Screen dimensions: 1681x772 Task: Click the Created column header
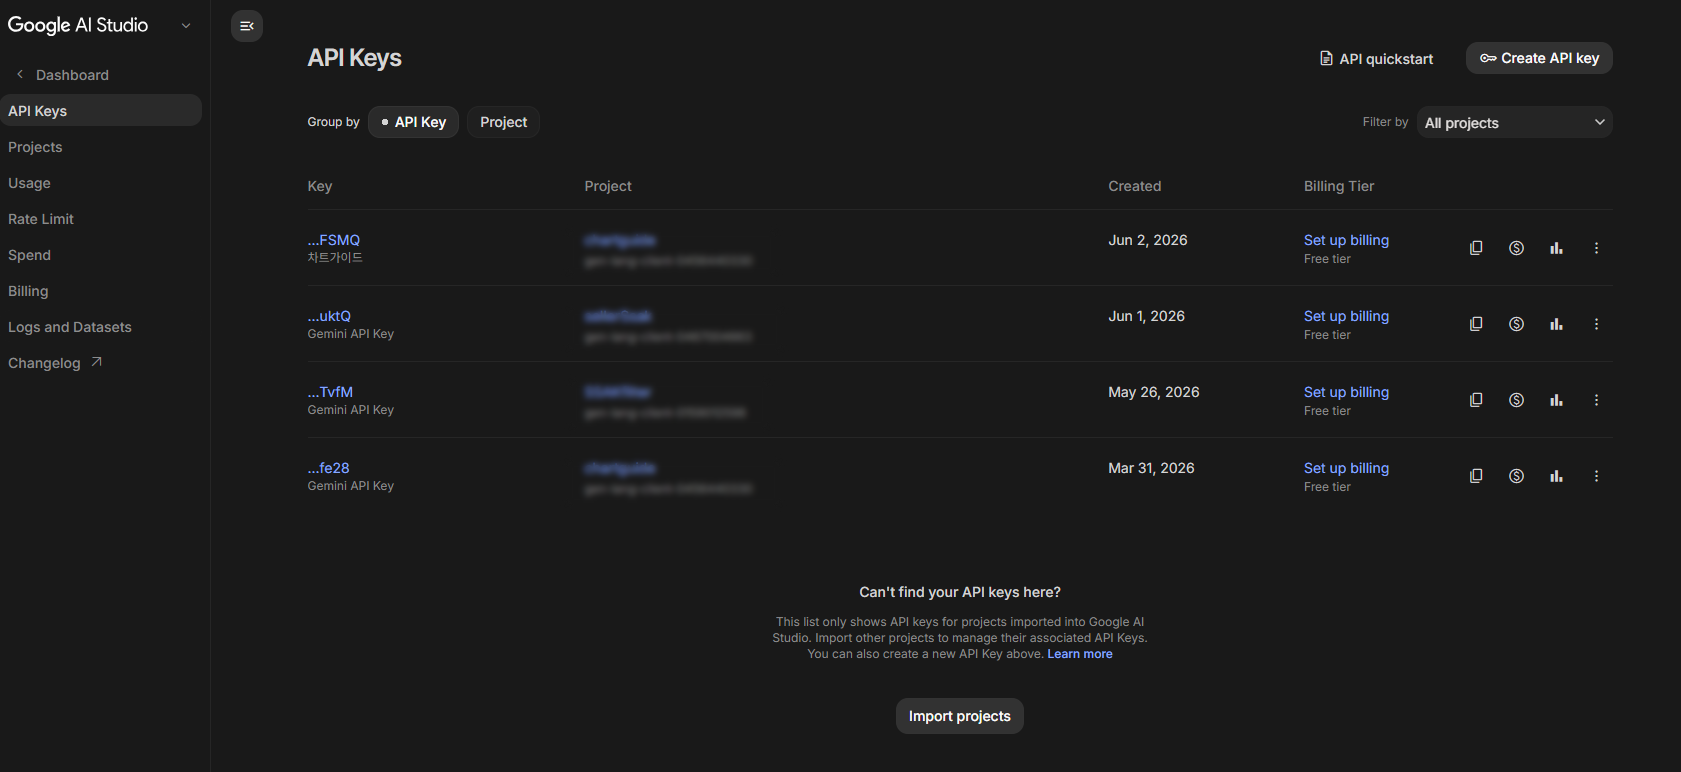(x=1135, y=186)
